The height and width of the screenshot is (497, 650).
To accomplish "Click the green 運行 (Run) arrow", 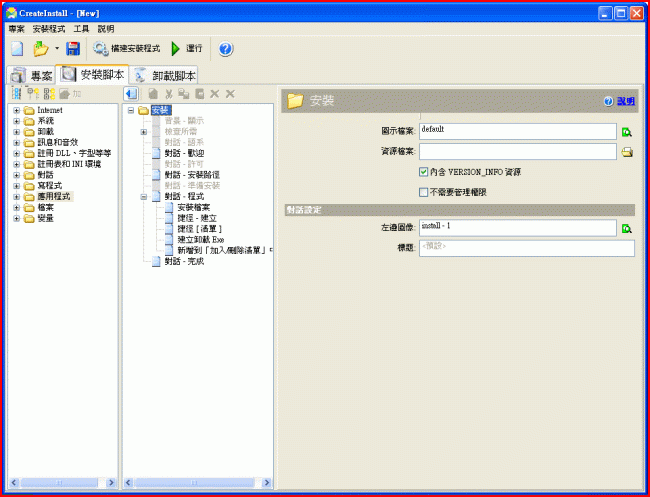I will click(x=176, y=48).
